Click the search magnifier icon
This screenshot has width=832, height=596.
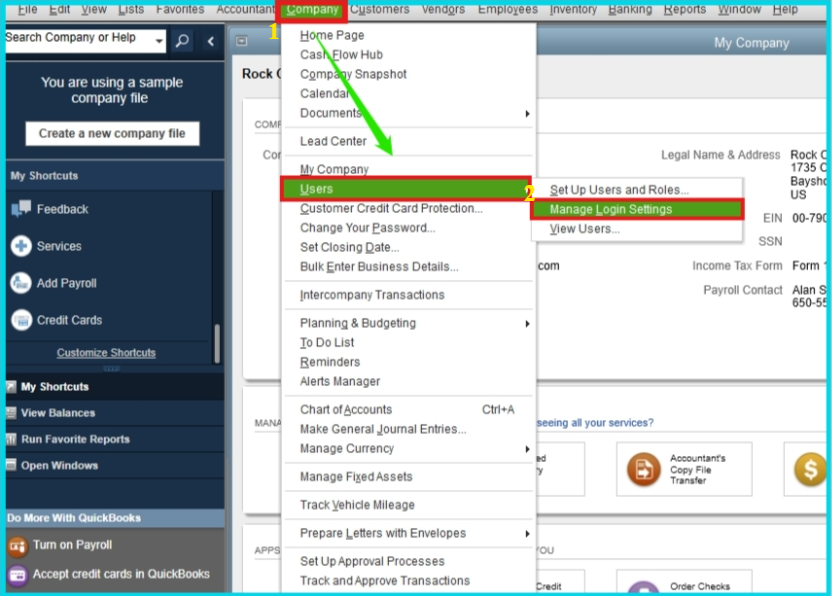point(182,41)
